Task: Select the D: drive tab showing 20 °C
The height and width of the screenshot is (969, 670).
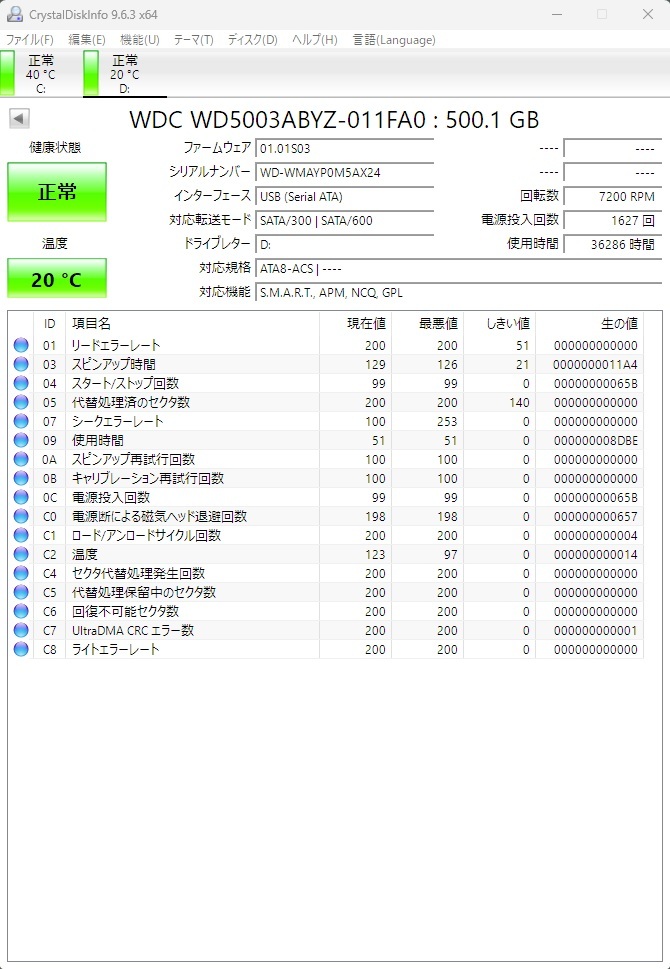Action: pos(125,74)
